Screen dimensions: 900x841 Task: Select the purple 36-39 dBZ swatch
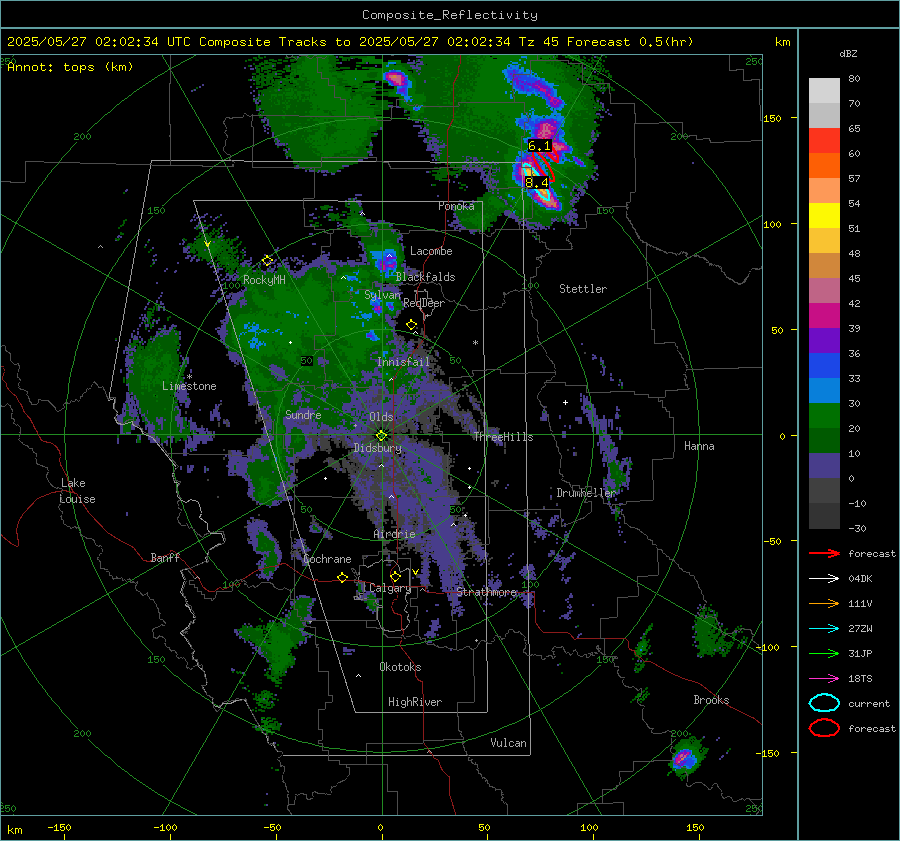(824, 340)
